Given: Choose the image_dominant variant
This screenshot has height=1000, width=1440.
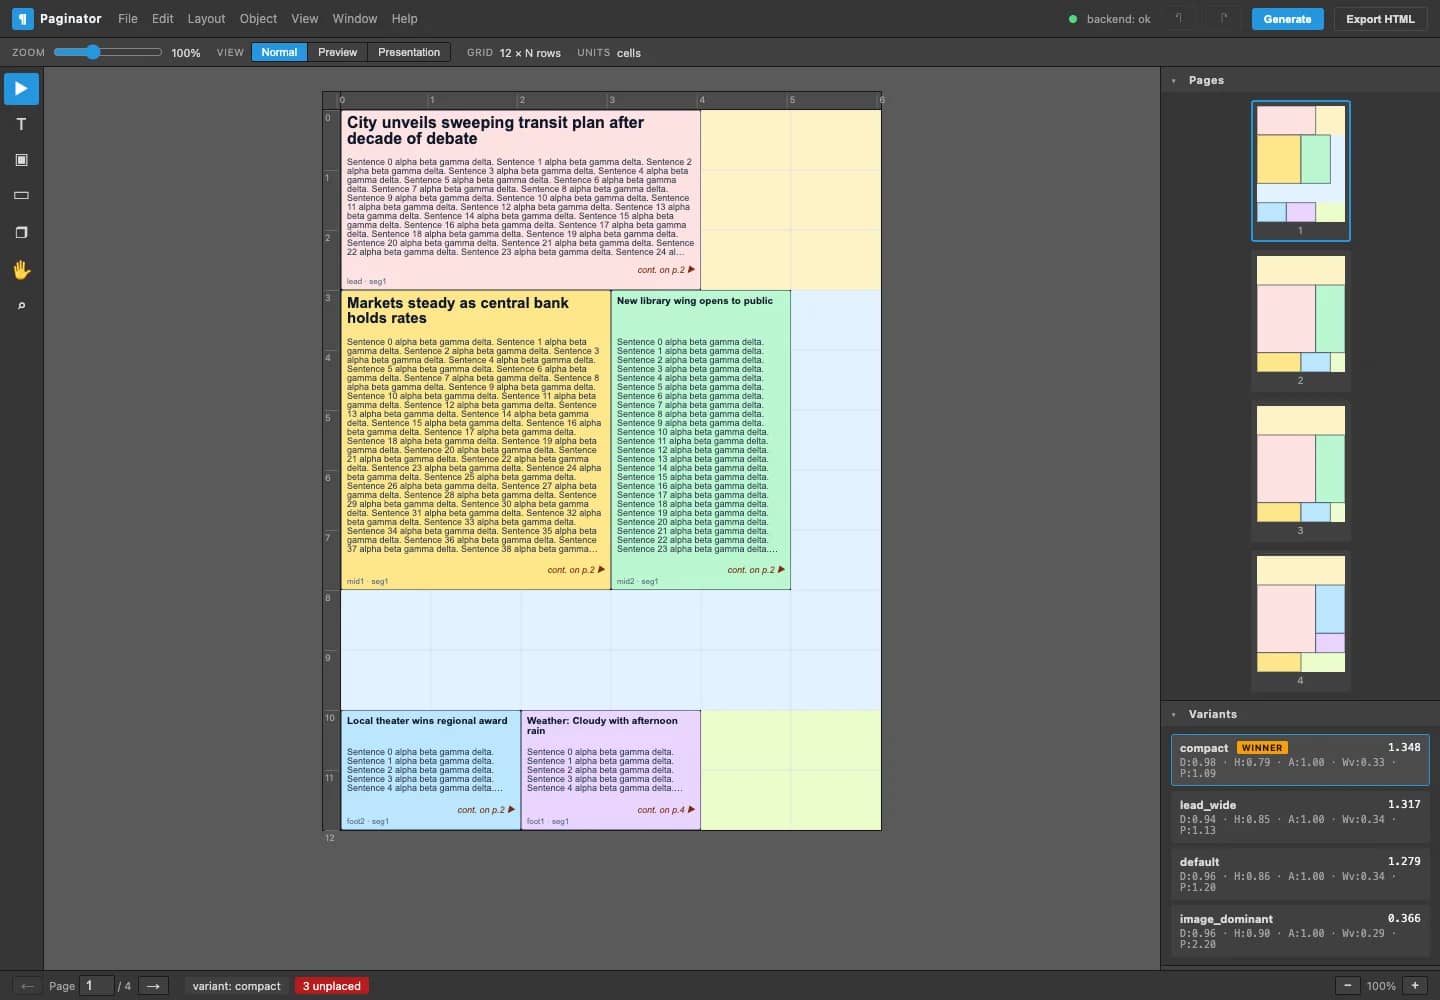Looking at the screenshot, I should click(1300, 931).
